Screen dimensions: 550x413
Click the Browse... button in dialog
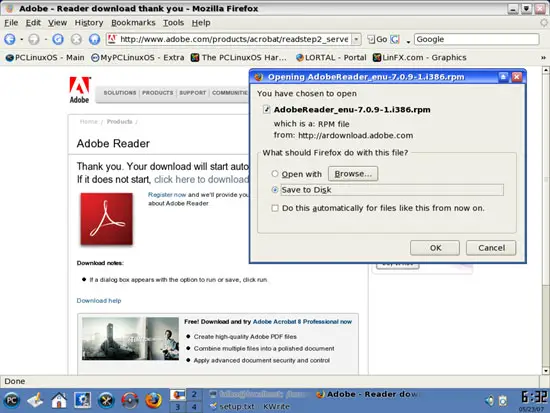pyautogui.click(x=353, y=174)
